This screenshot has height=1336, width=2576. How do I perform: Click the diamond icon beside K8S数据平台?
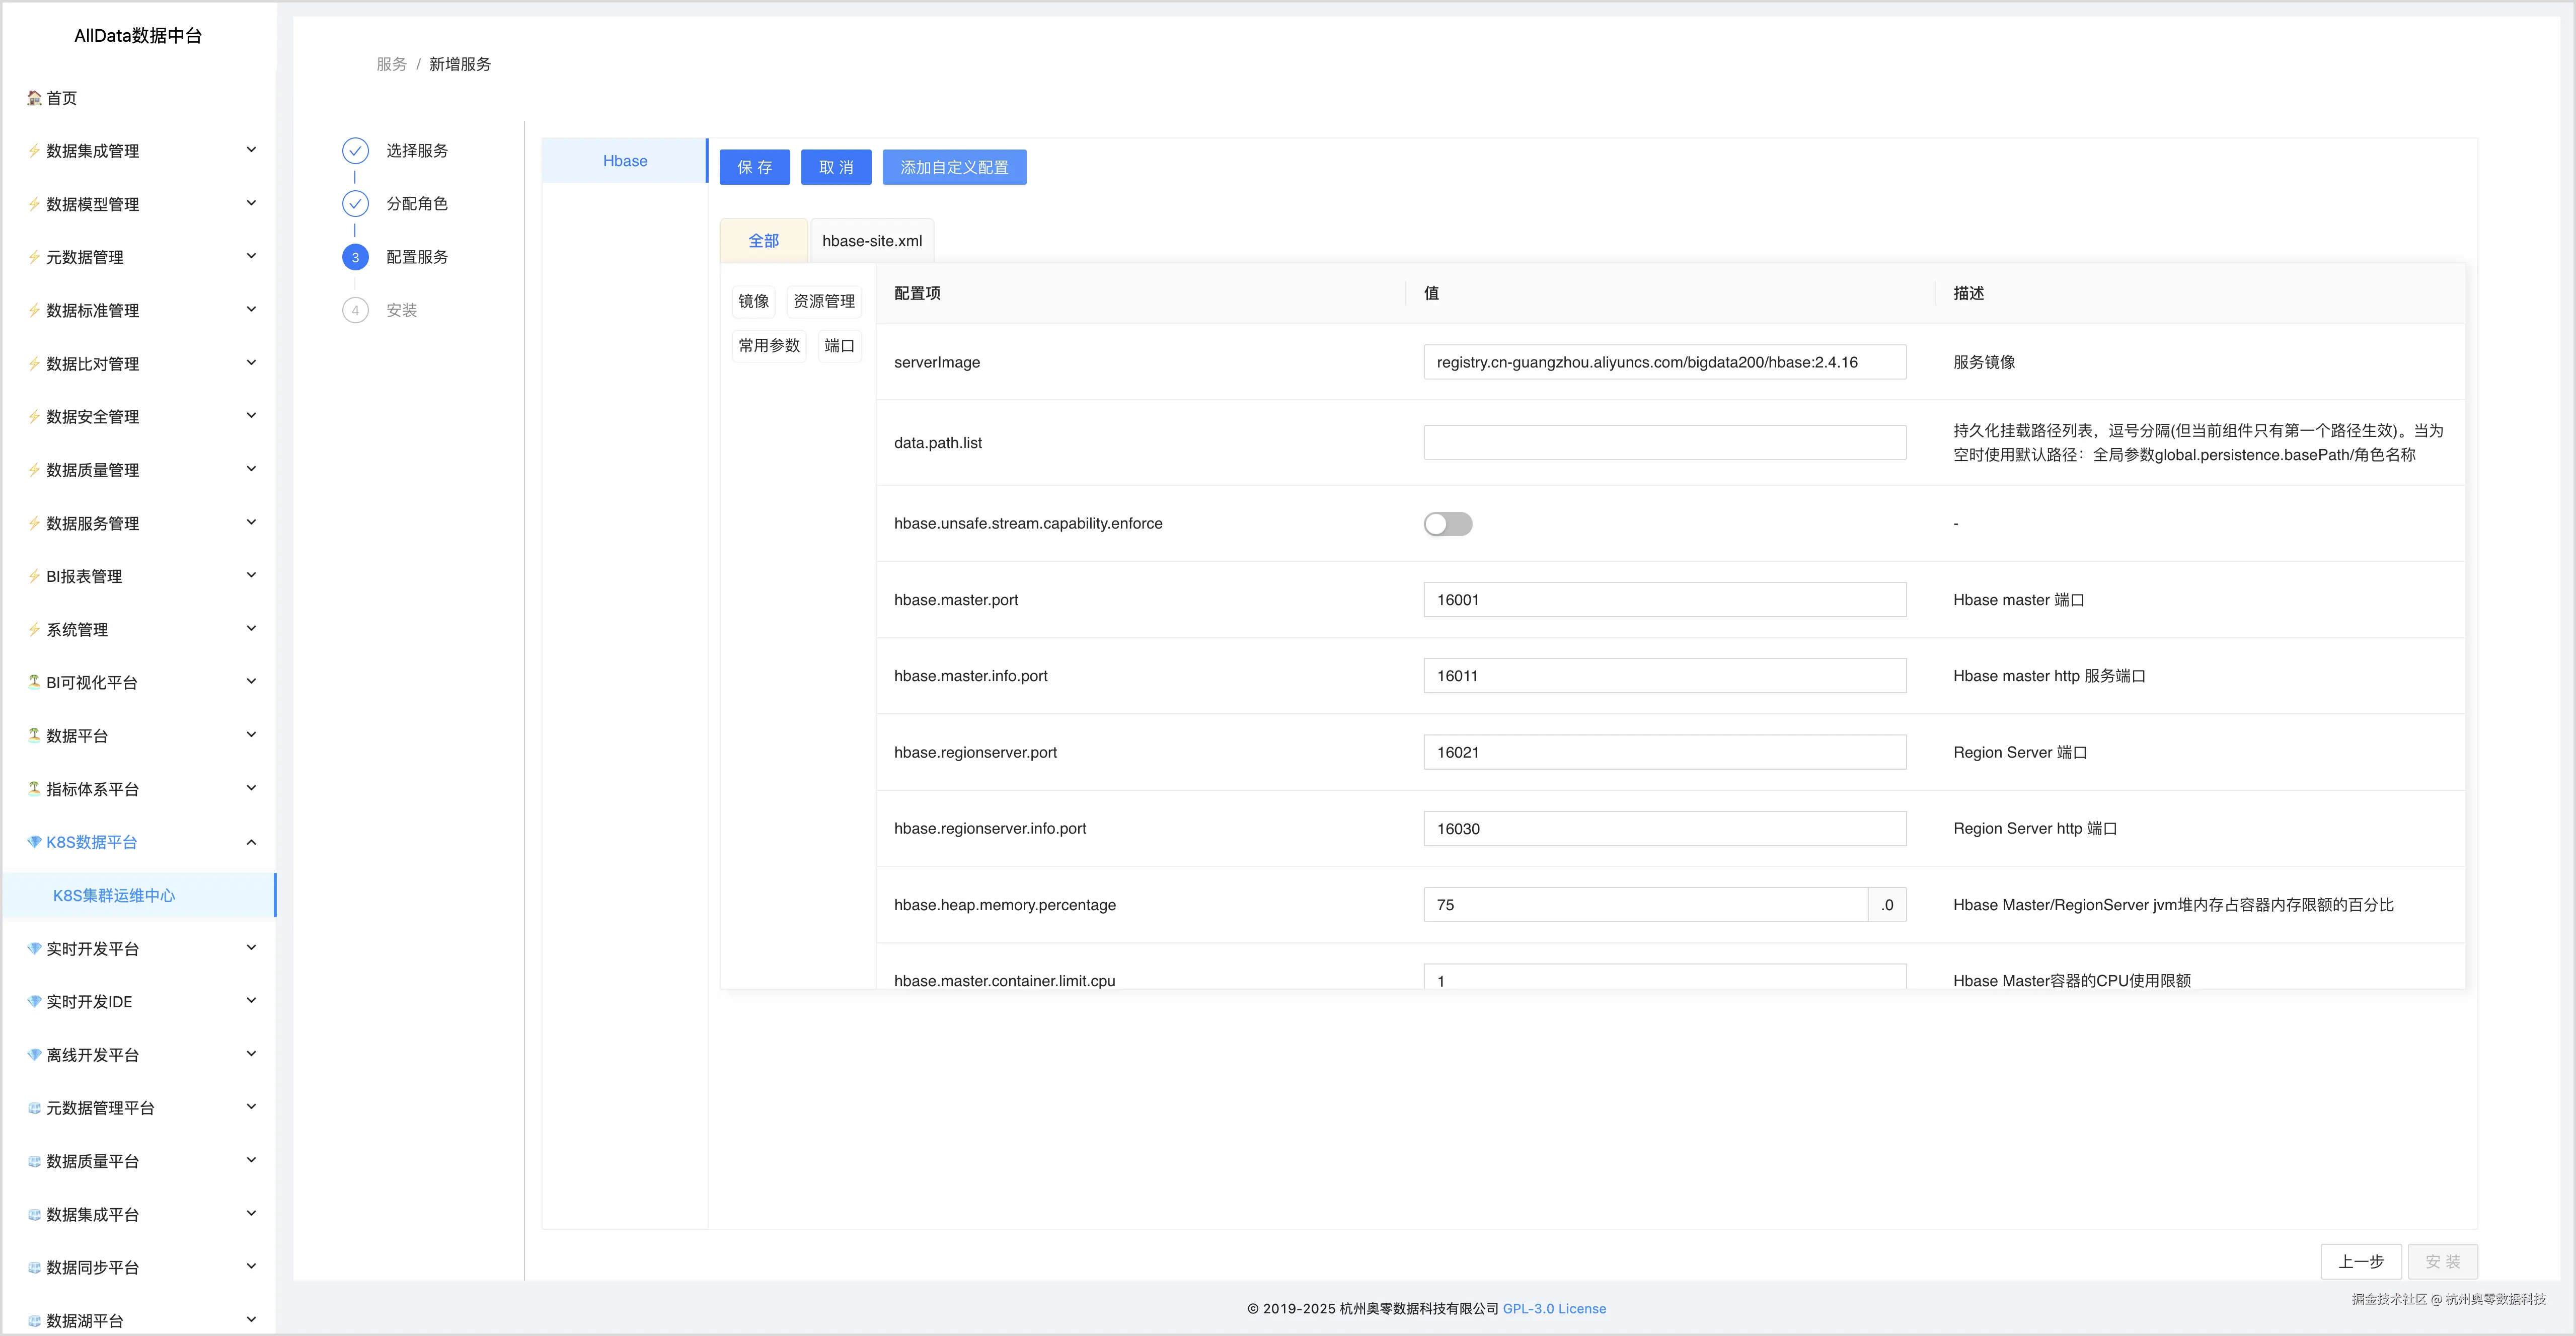click(34, 842)
